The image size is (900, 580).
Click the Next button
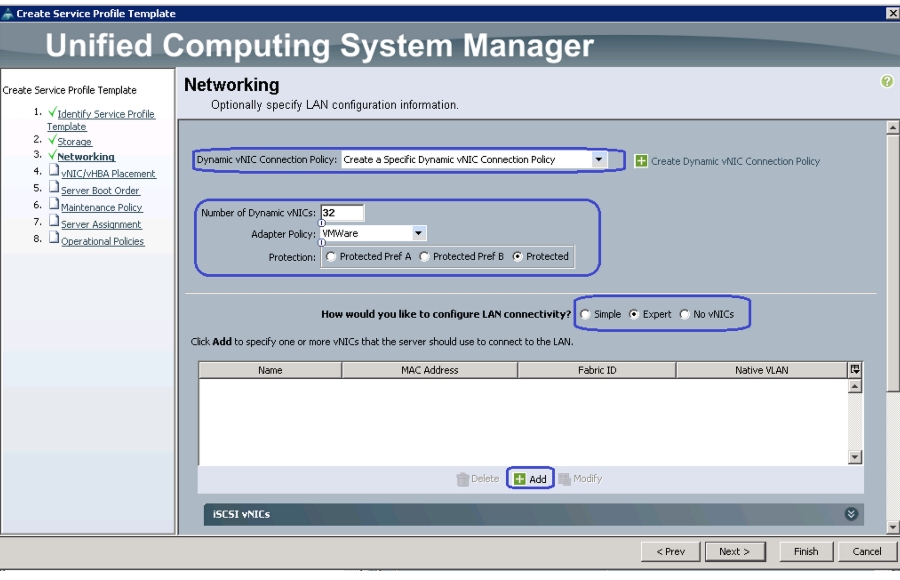pos(735,551)
